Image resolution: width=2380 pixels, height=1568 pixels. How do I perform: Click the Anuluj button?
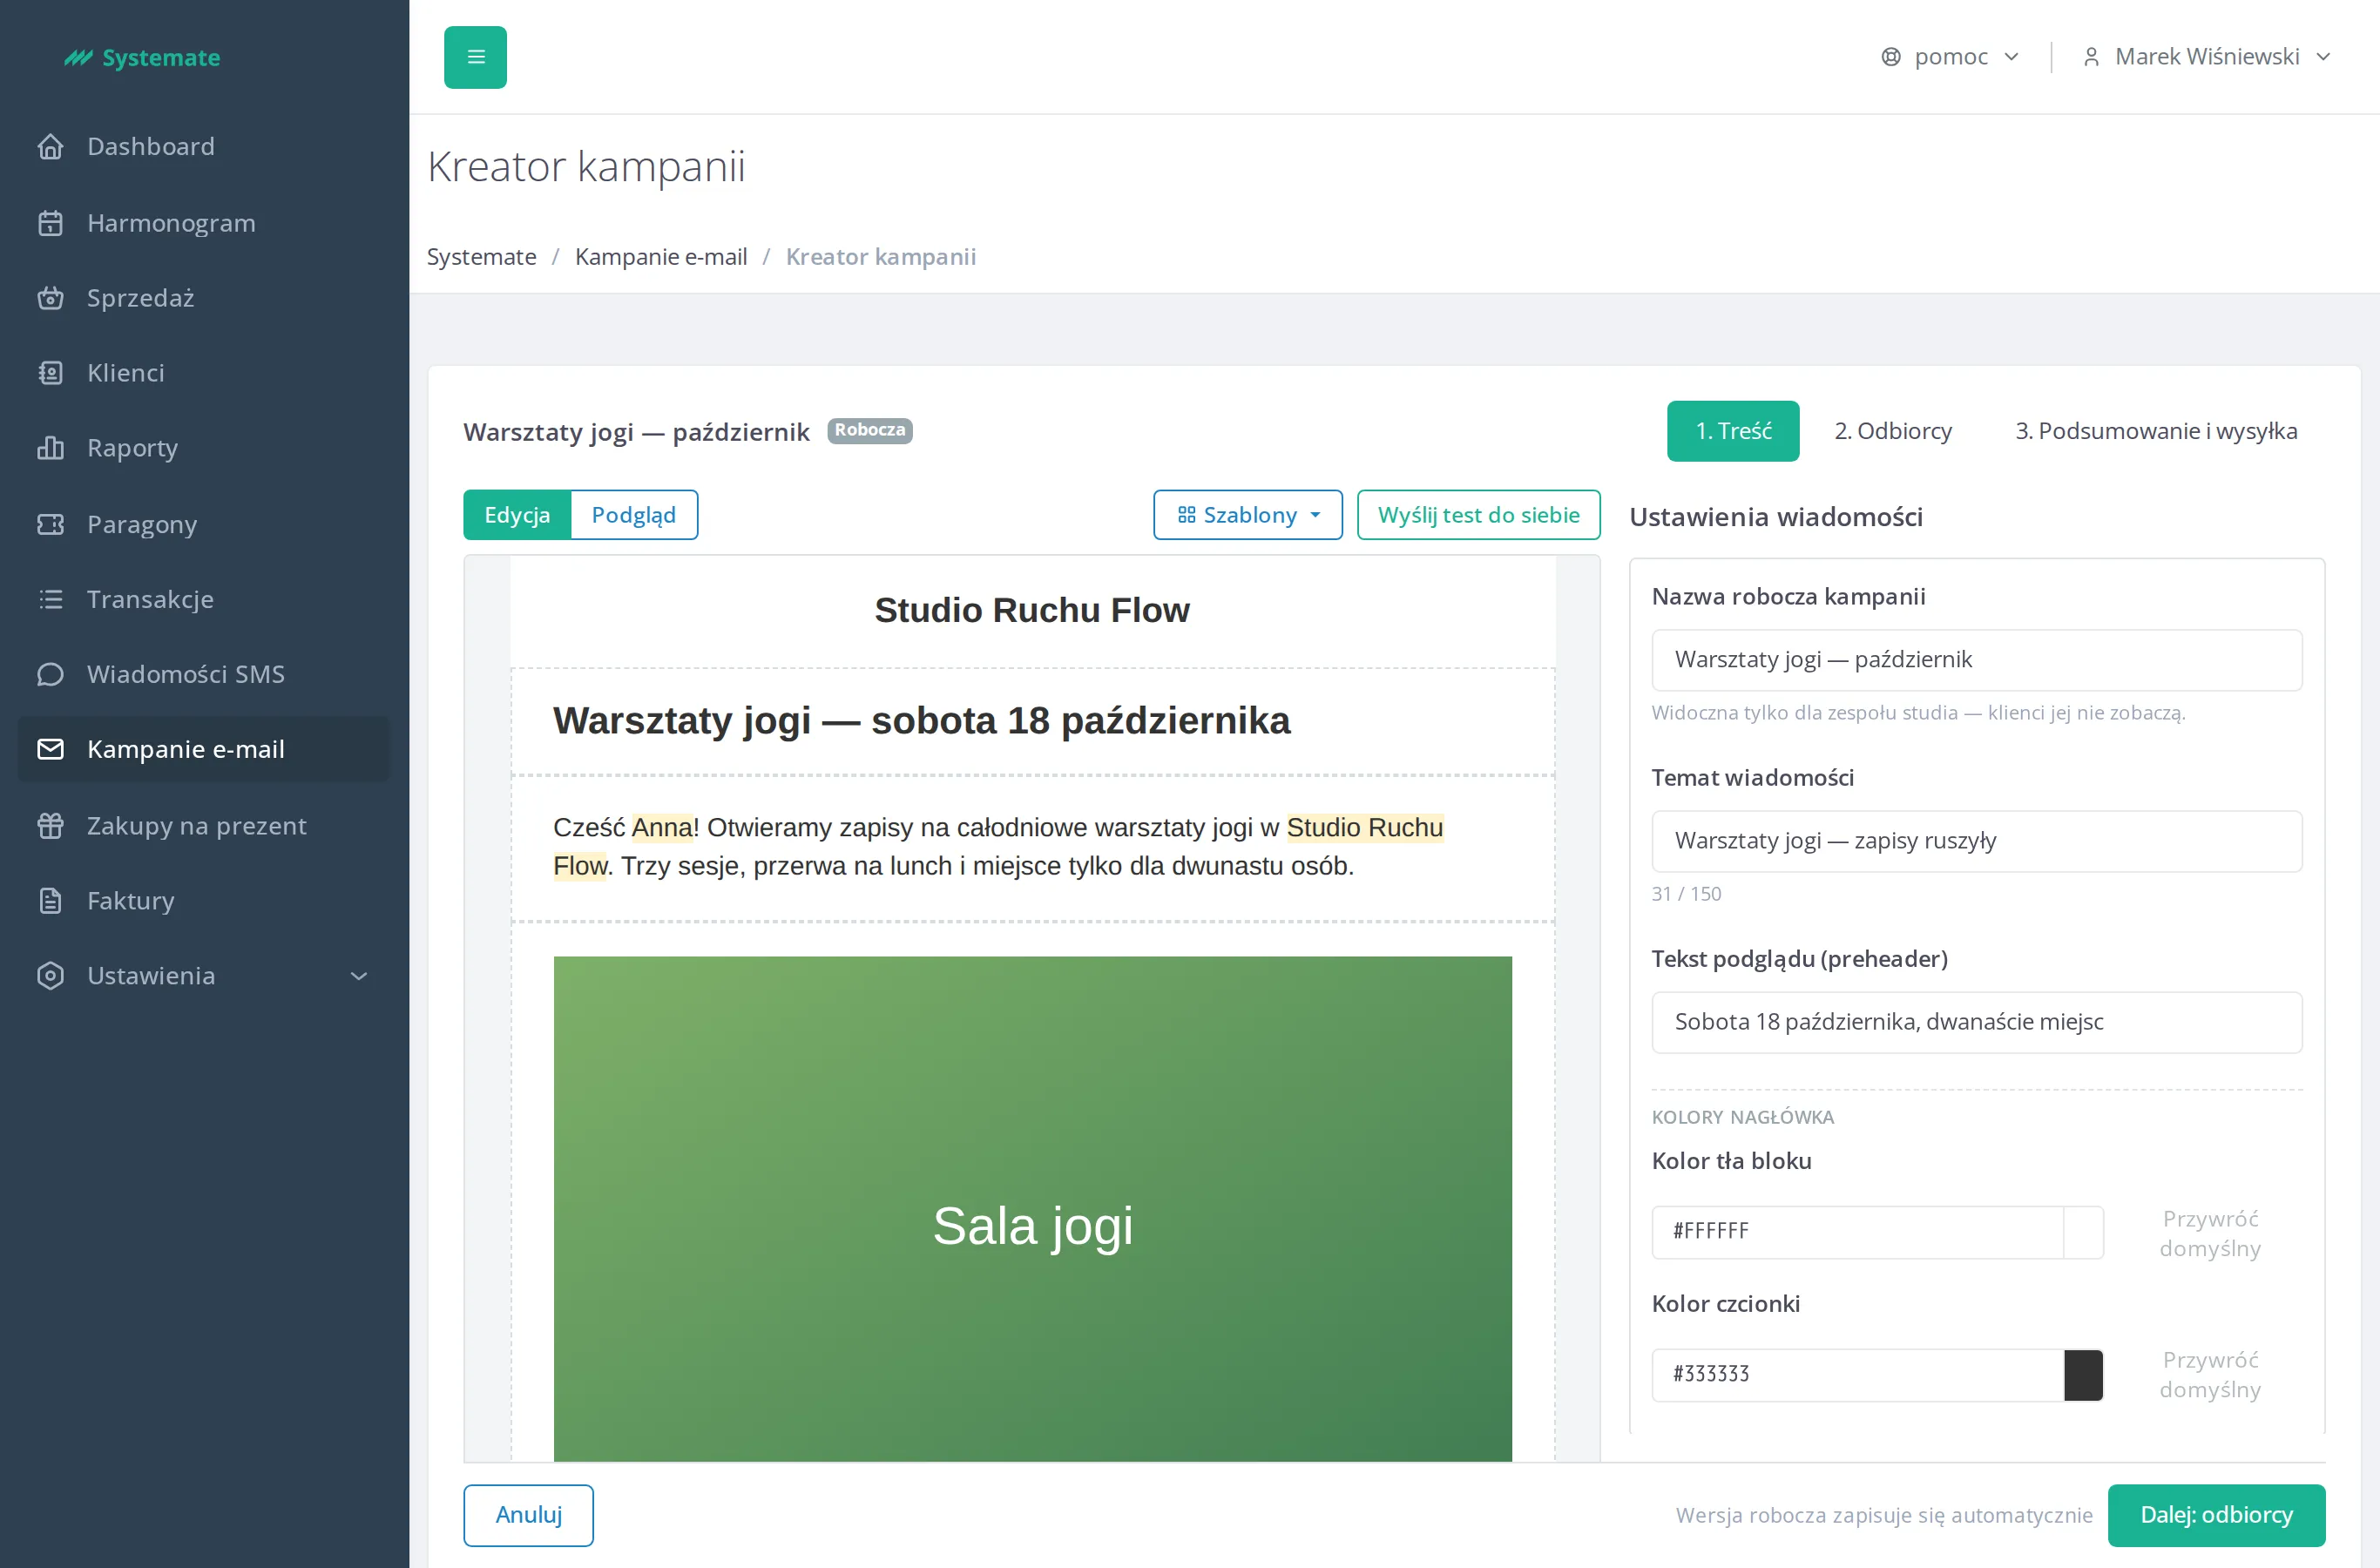[x=528, y=1515]
